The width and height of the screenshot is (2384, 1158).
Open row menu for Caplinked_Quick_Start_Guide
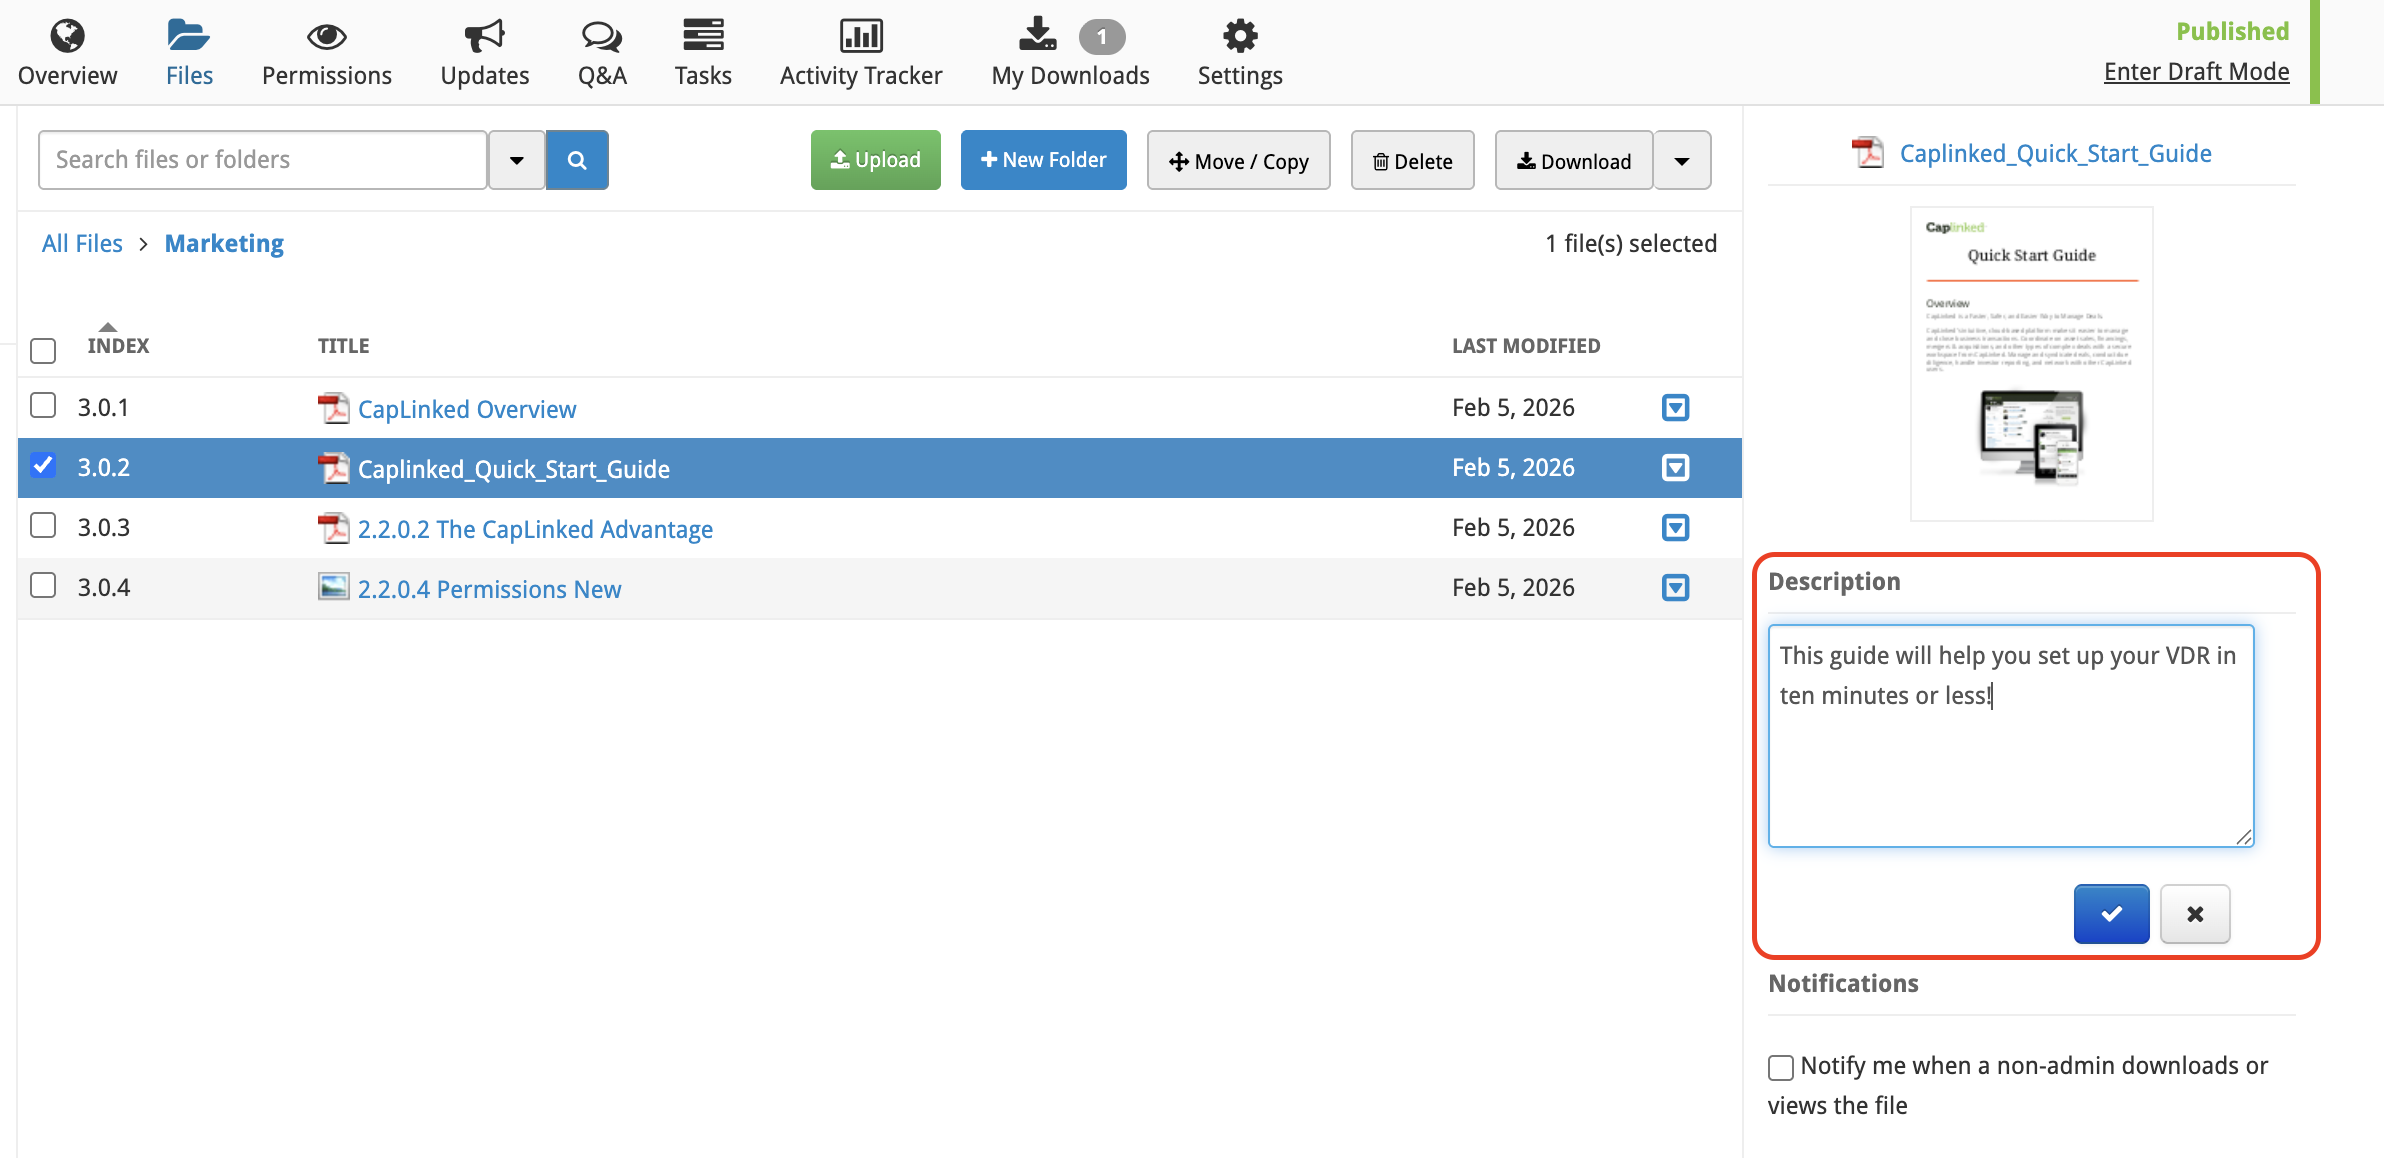1675,468
